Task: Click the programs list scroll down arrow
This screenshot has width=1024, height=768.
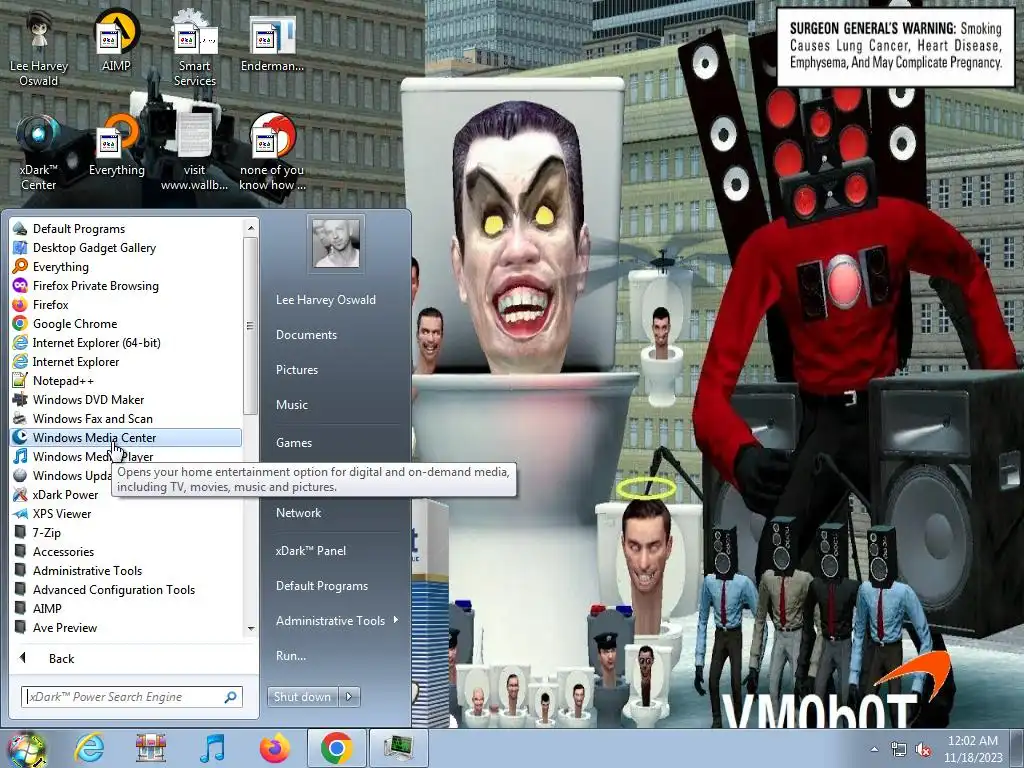Action: [251, 628]
